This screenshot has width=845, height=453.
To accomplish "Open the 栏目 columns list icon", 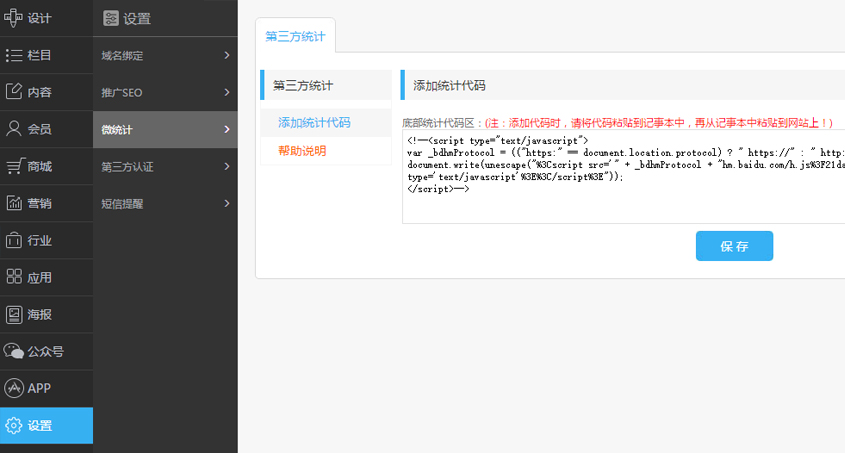I will click(x=14, y=55).
